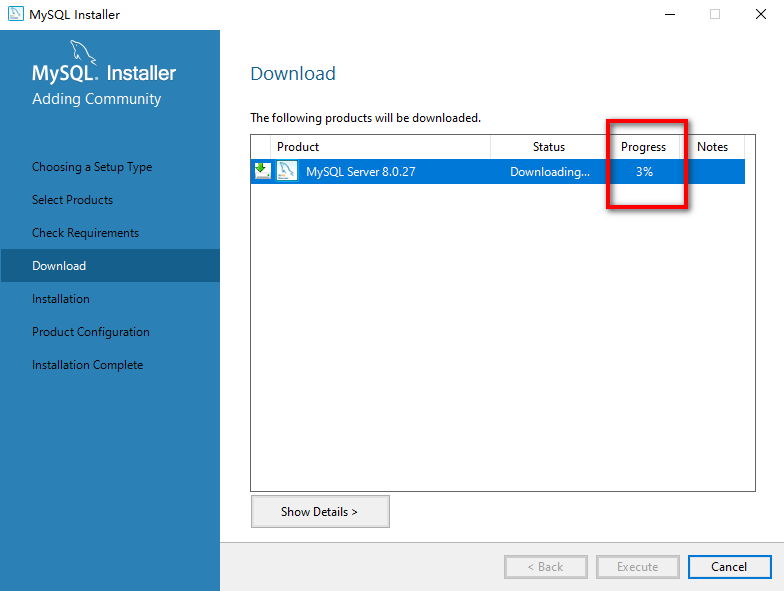This screenshot has width=784, height=591.
Task: Select the Download step in sidebar
Action: click(x=110, y=266)
